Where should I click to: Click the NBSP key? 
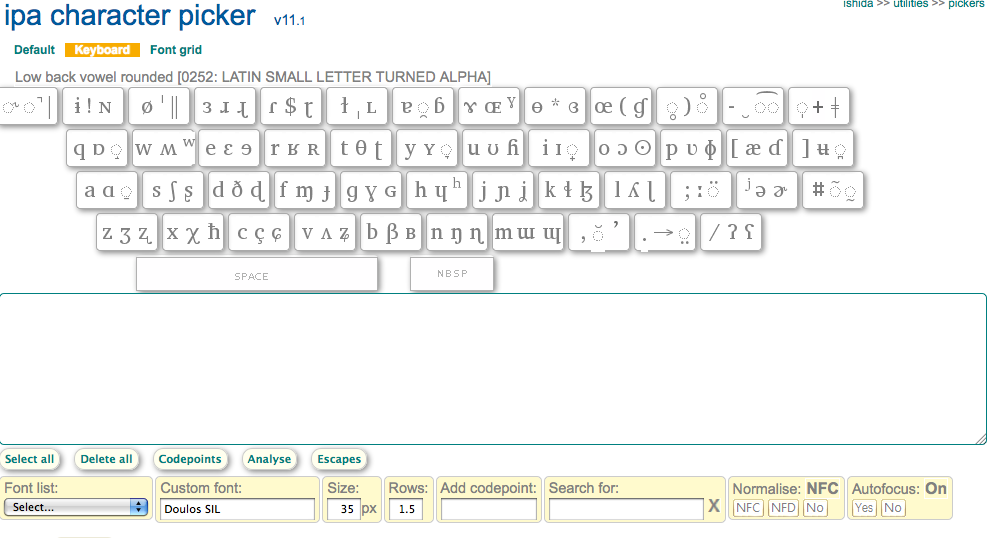pos(452,274)
